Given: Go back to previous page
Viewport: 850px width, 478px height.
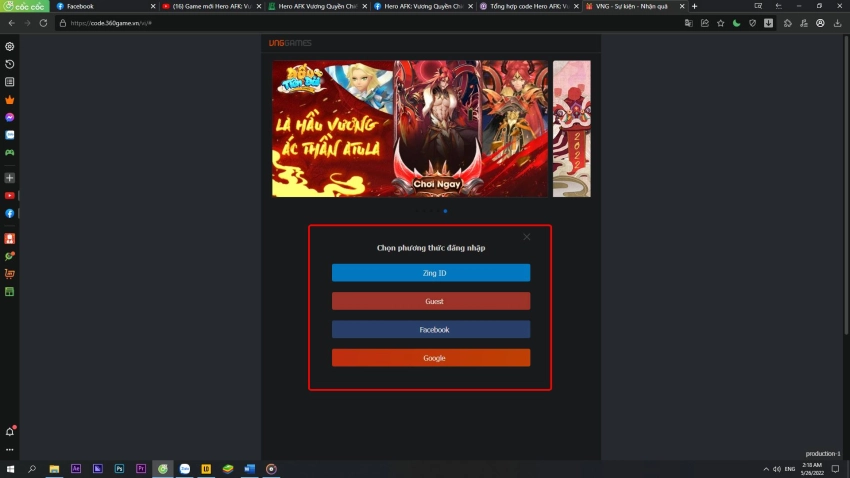Looking at the screenshot, I should point(11,23).
